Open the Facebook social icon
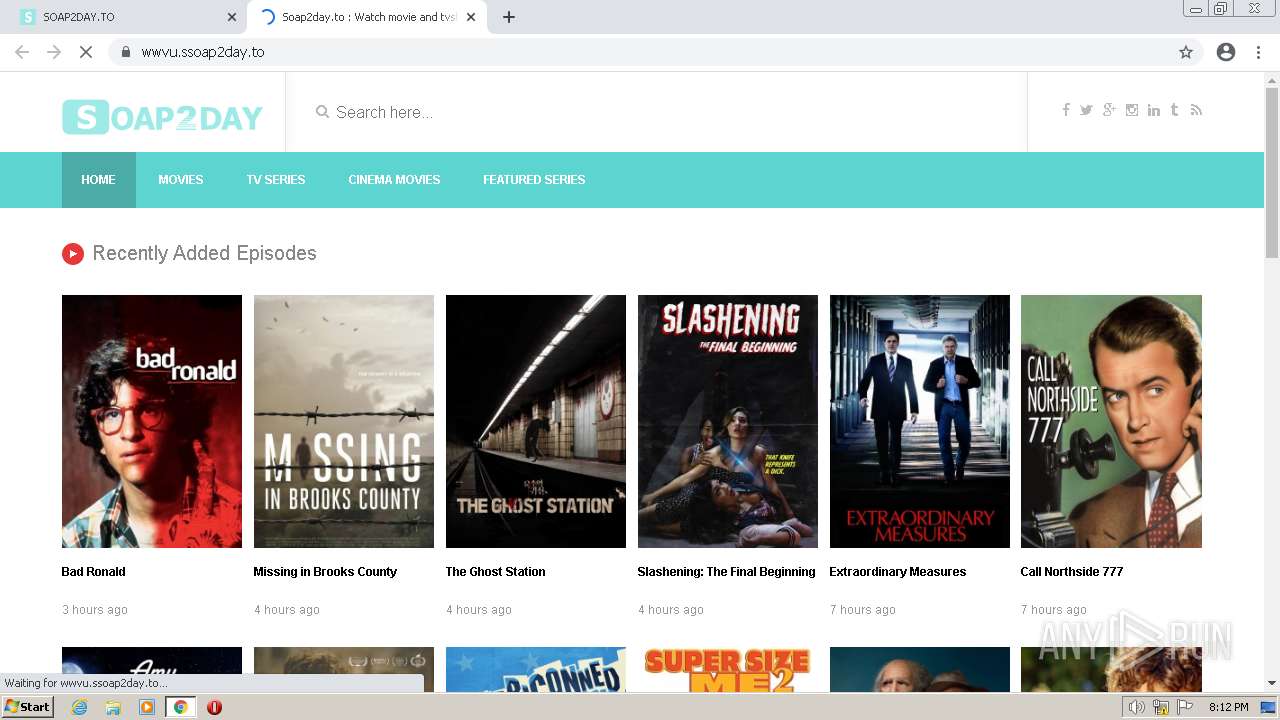The height and width of the screenshot is (720, 1280). 1066,110
